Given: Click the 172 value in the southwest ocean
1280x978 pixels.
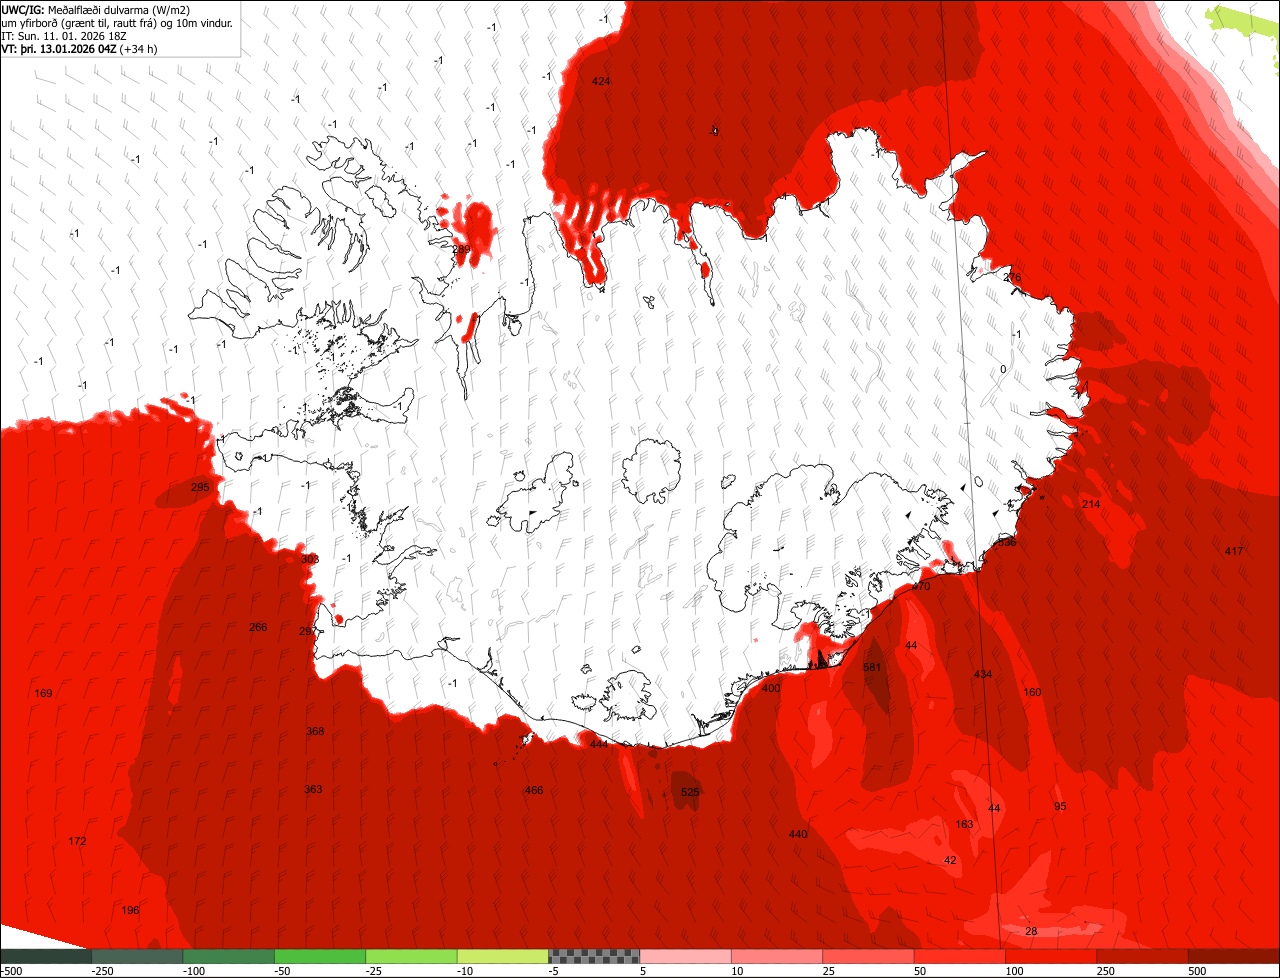Looking at the screenshot, I should point(77,841).
